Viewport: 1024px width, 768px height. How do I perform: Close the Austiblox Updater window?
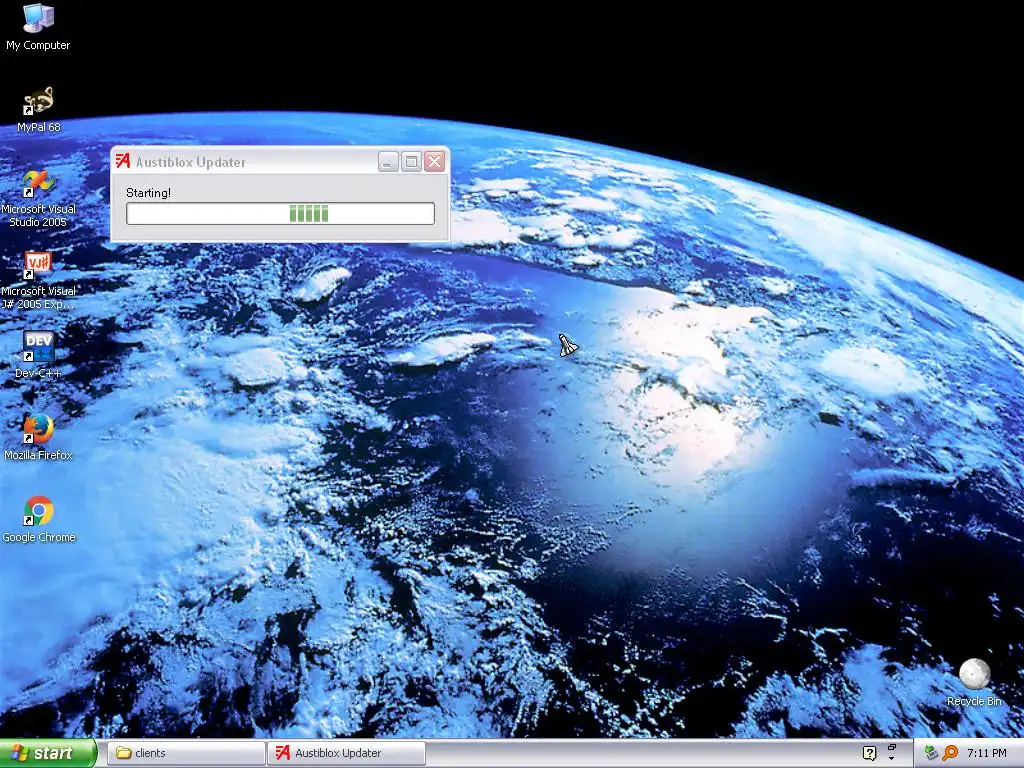(x=435, y=161)
